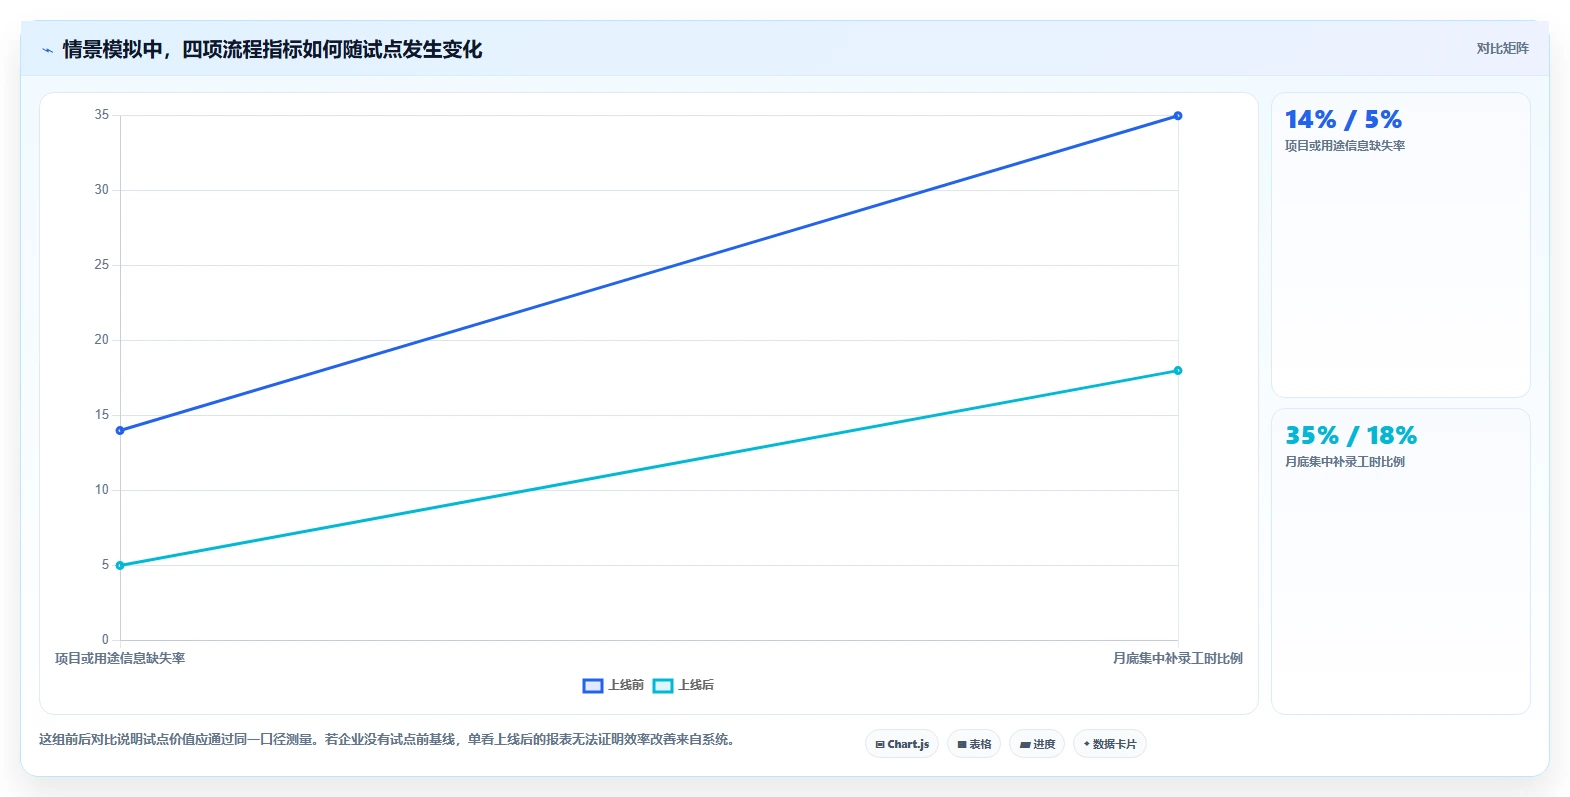
Task: Click the lightning icon beside the title
Action: pyautogui.click(x=47, y=50)
